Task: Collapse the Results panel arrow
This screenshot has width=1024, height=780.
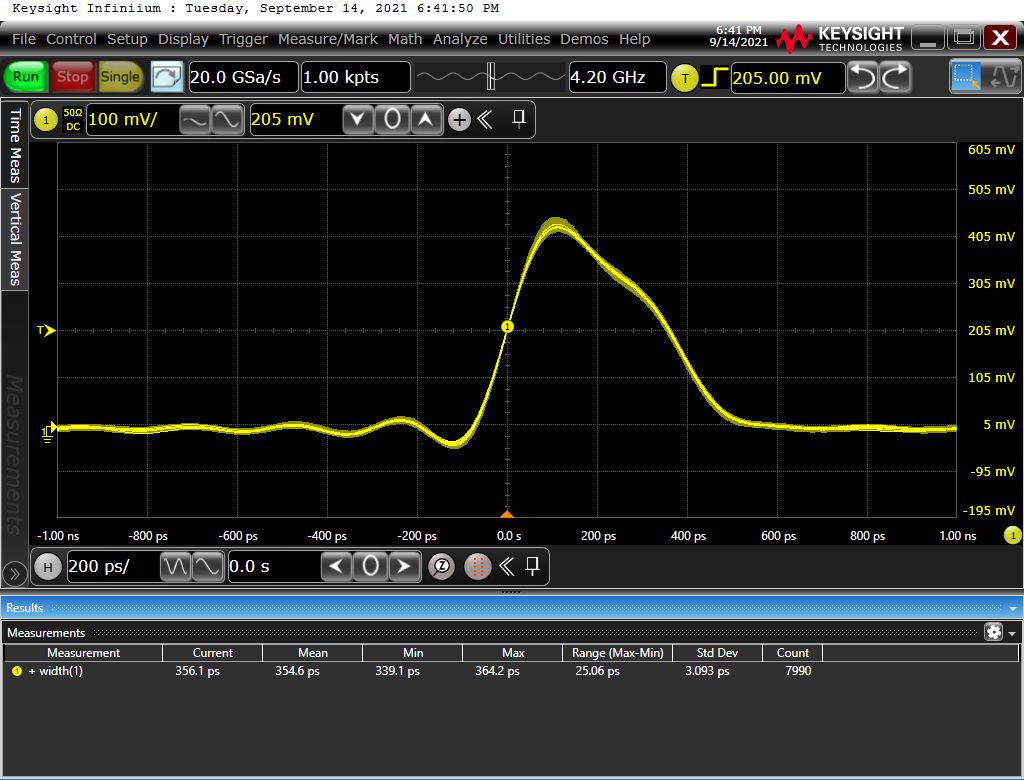Action: click(1014, 608)
